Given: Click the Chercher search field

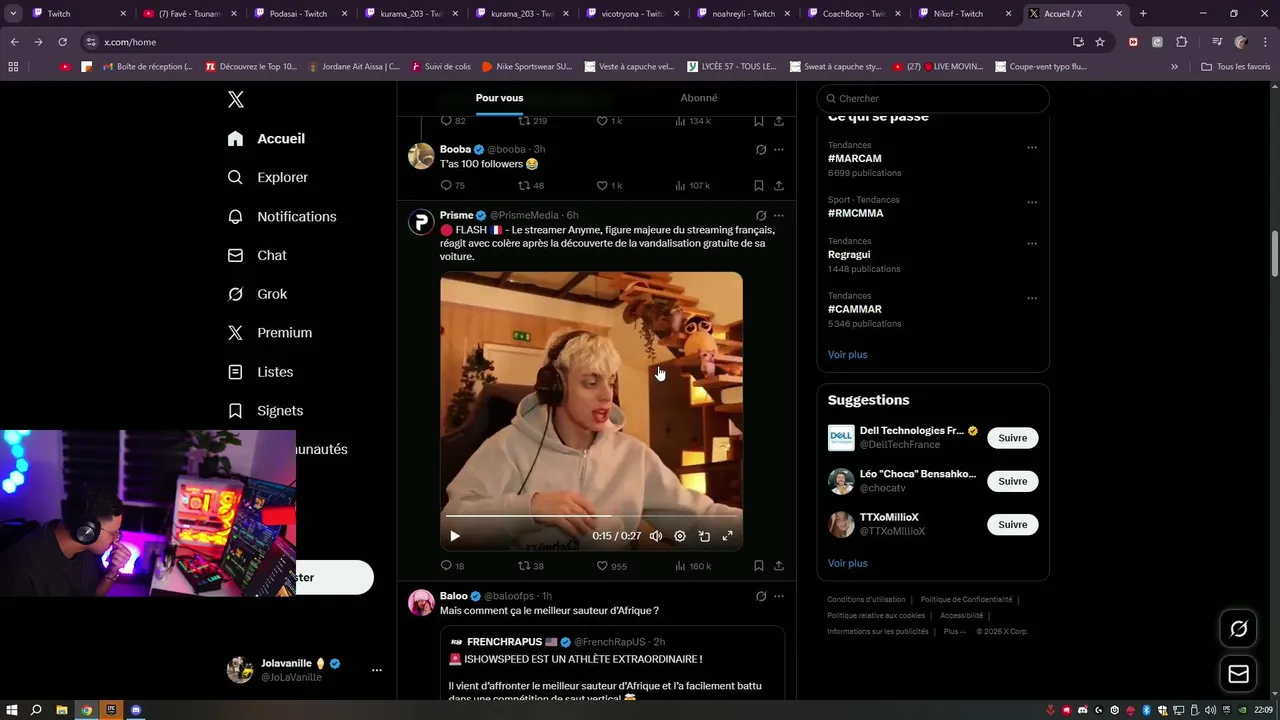Looking at the screenshot, I should [933, 98].
